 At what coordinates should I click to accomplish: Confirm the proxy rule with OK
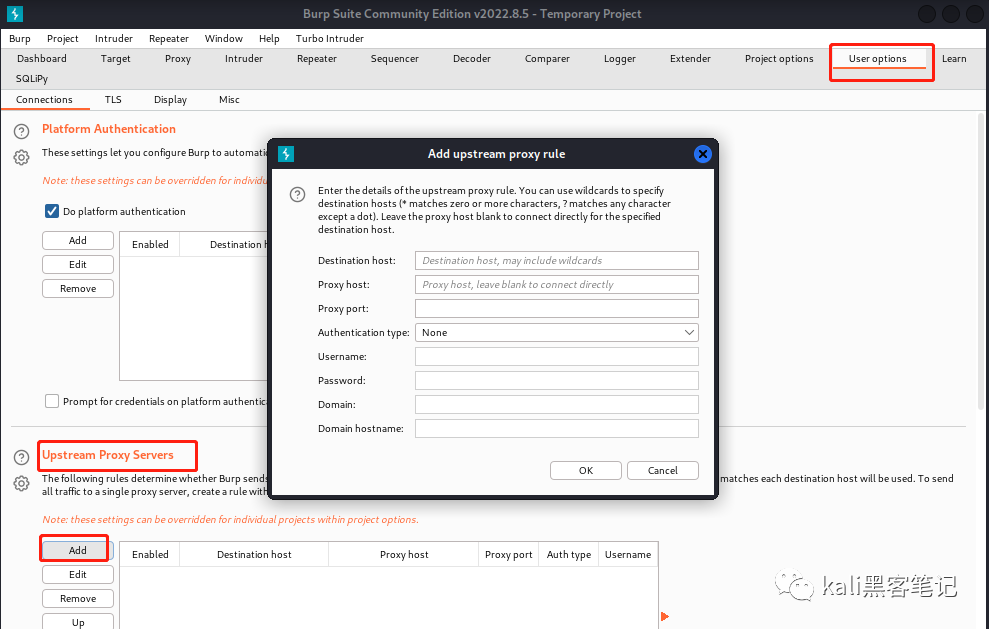585,470
